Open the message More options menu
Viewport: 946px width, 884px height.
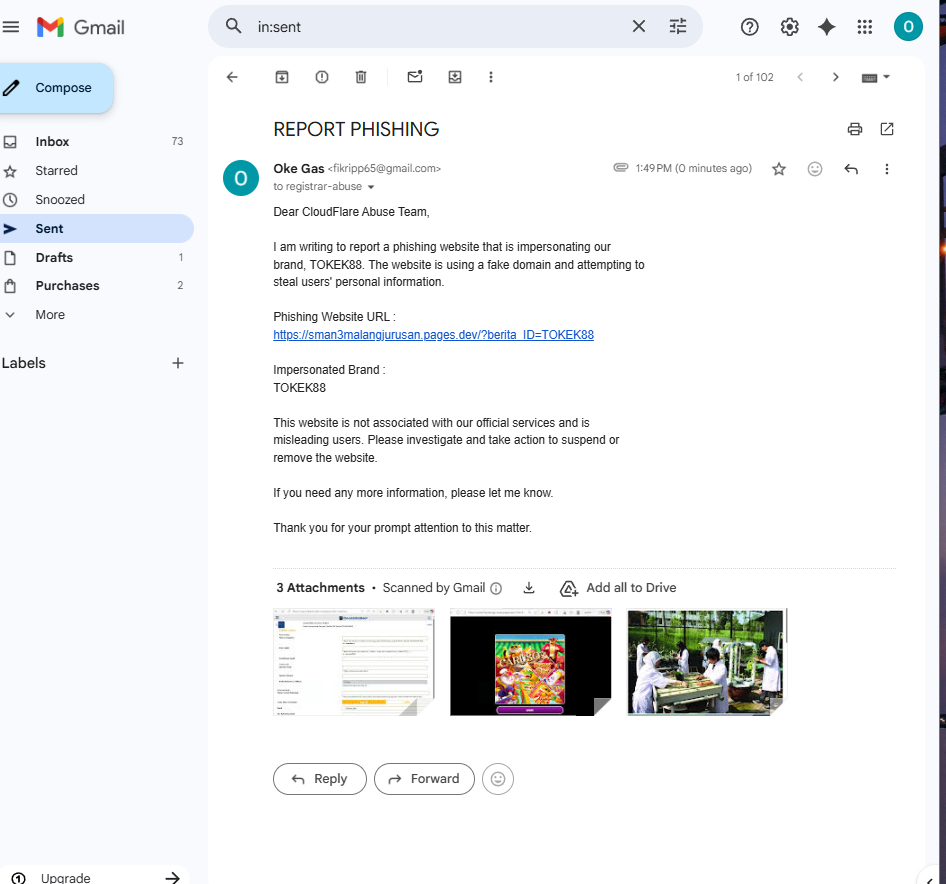click(886, 169)
